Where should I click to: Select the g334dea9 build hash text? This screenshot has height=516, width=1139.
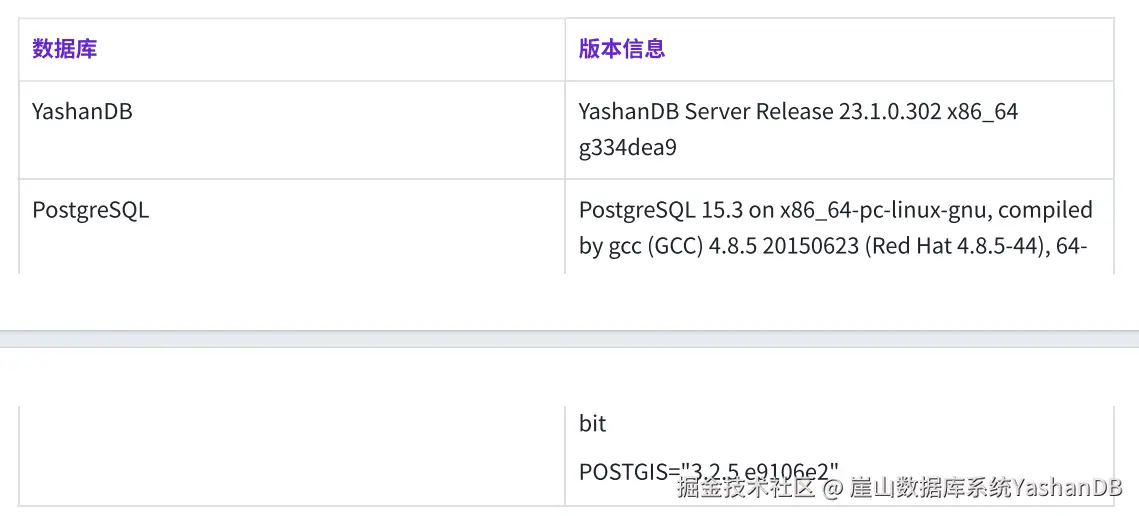(628, 148)
